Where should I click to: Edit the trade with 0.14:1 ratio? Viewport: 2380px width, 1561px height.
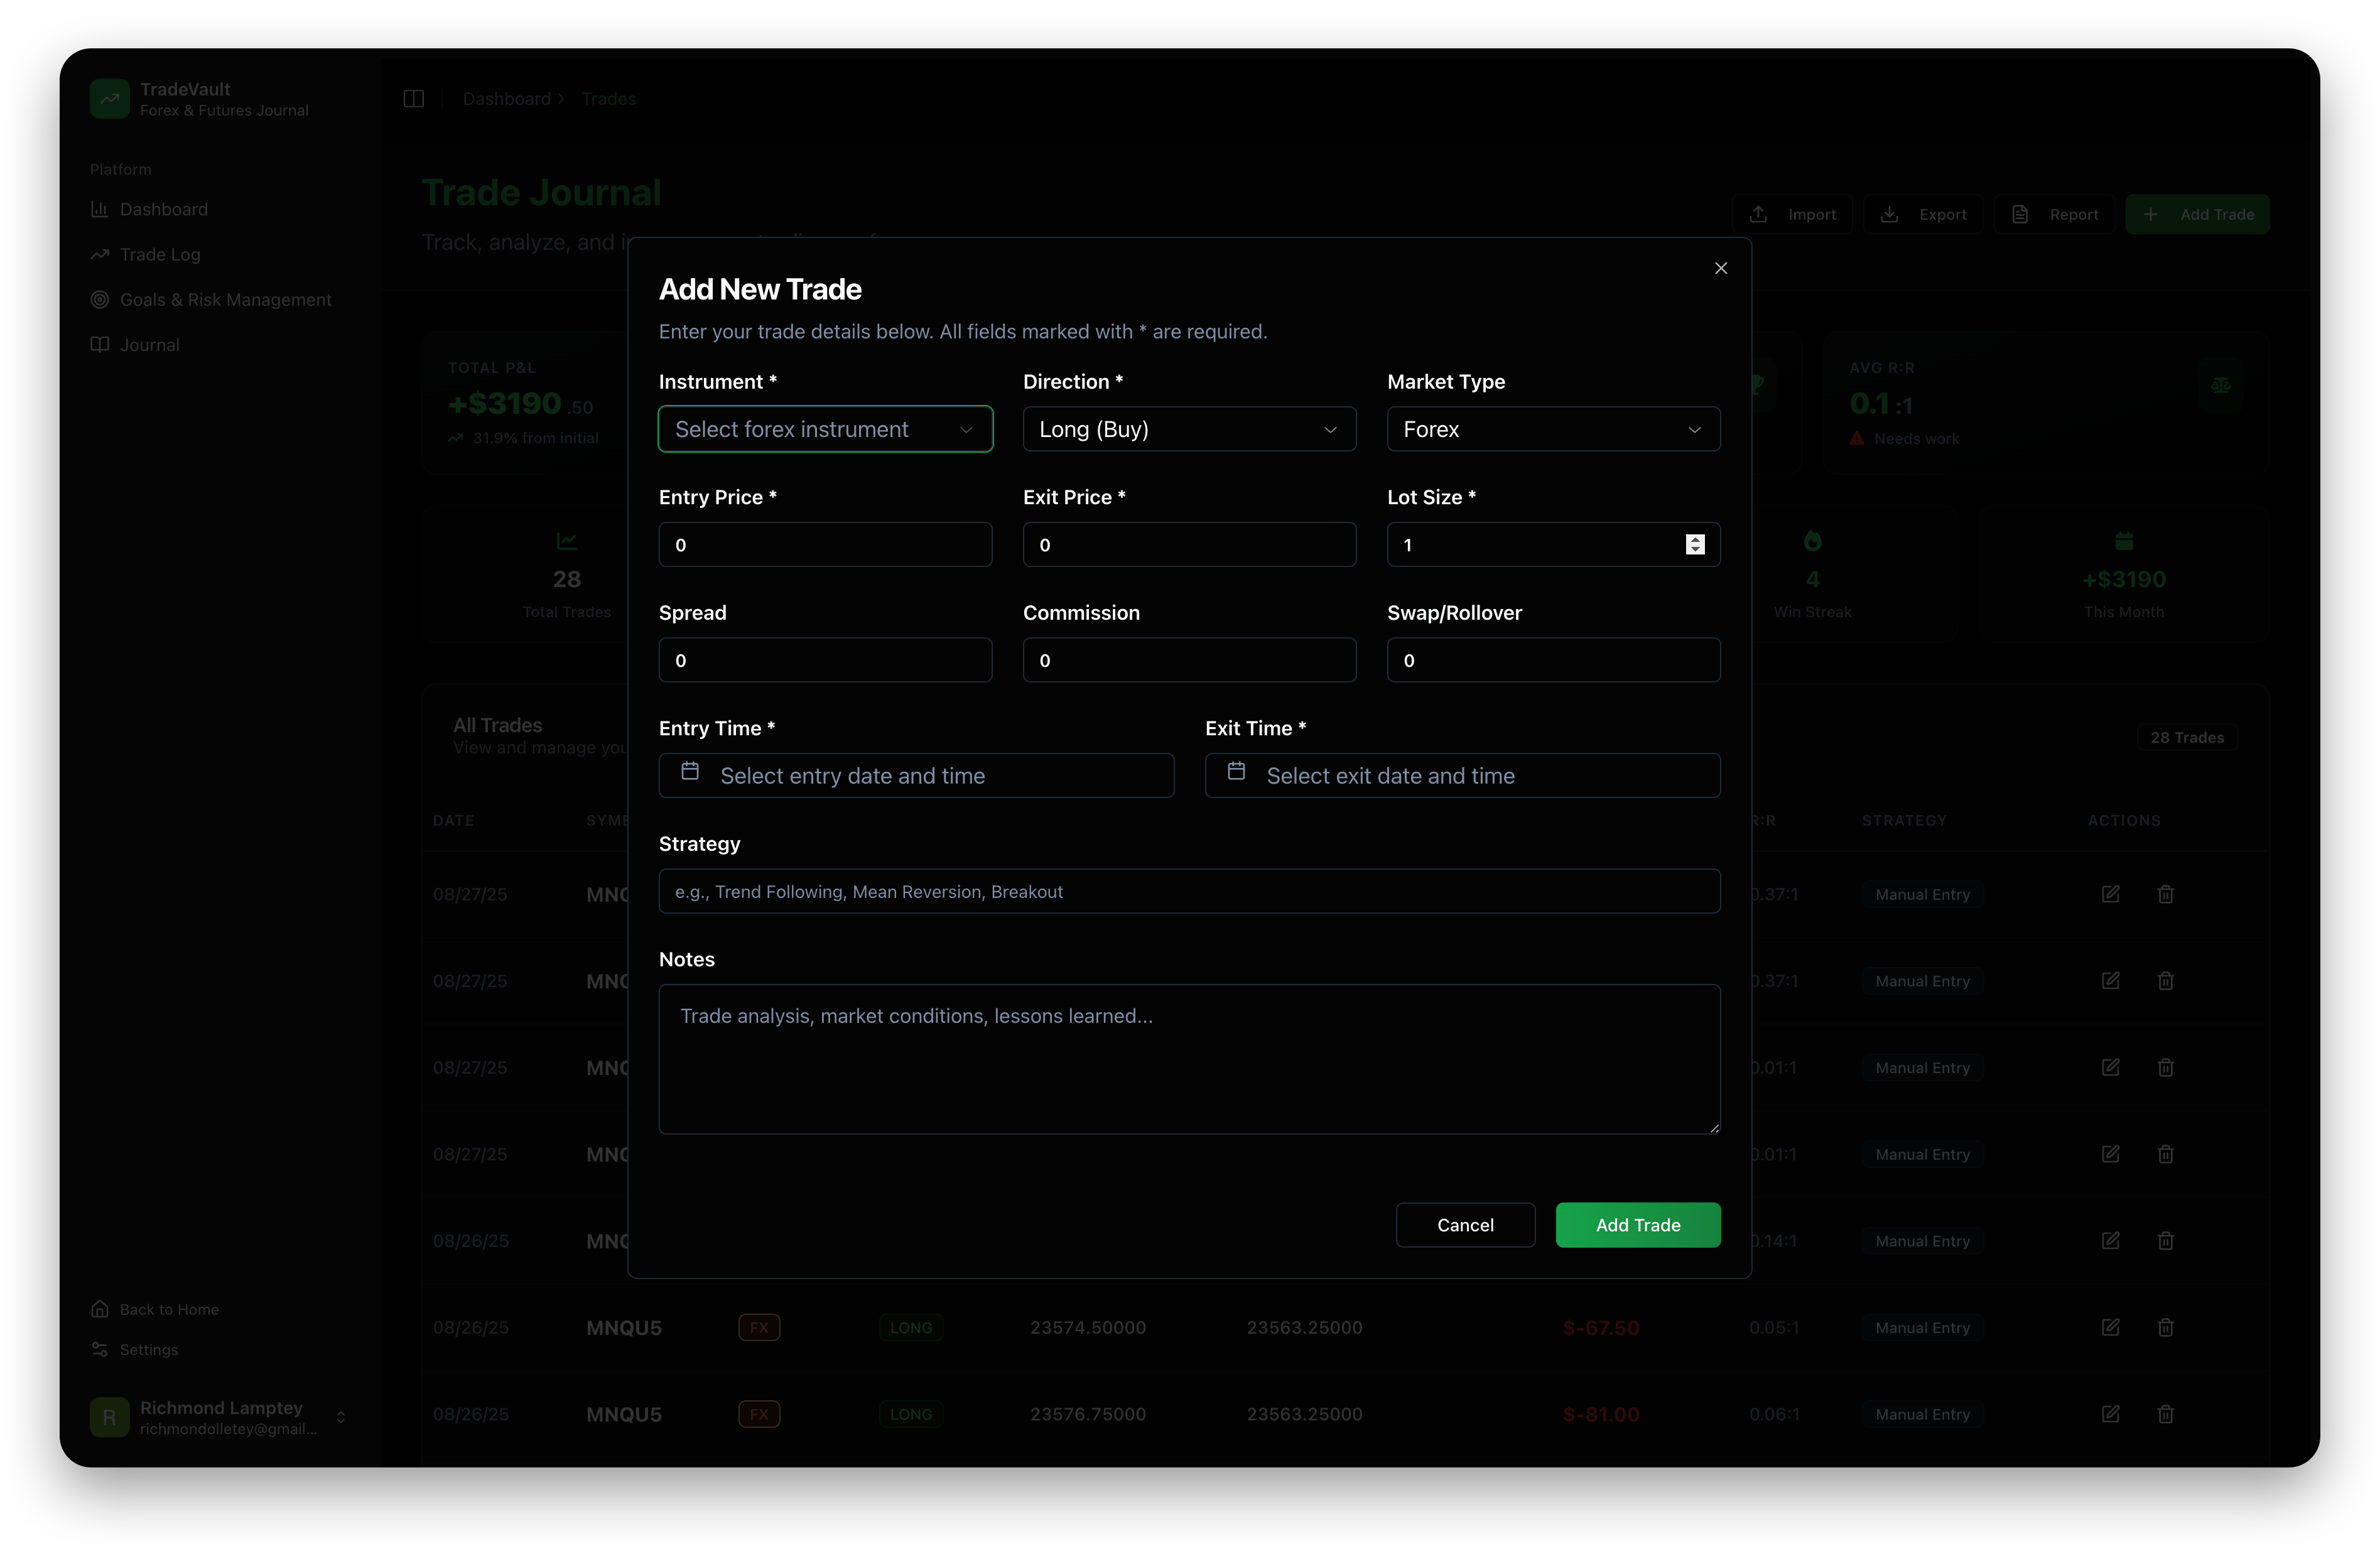pyautogui.click(x=2111, y=1240)
